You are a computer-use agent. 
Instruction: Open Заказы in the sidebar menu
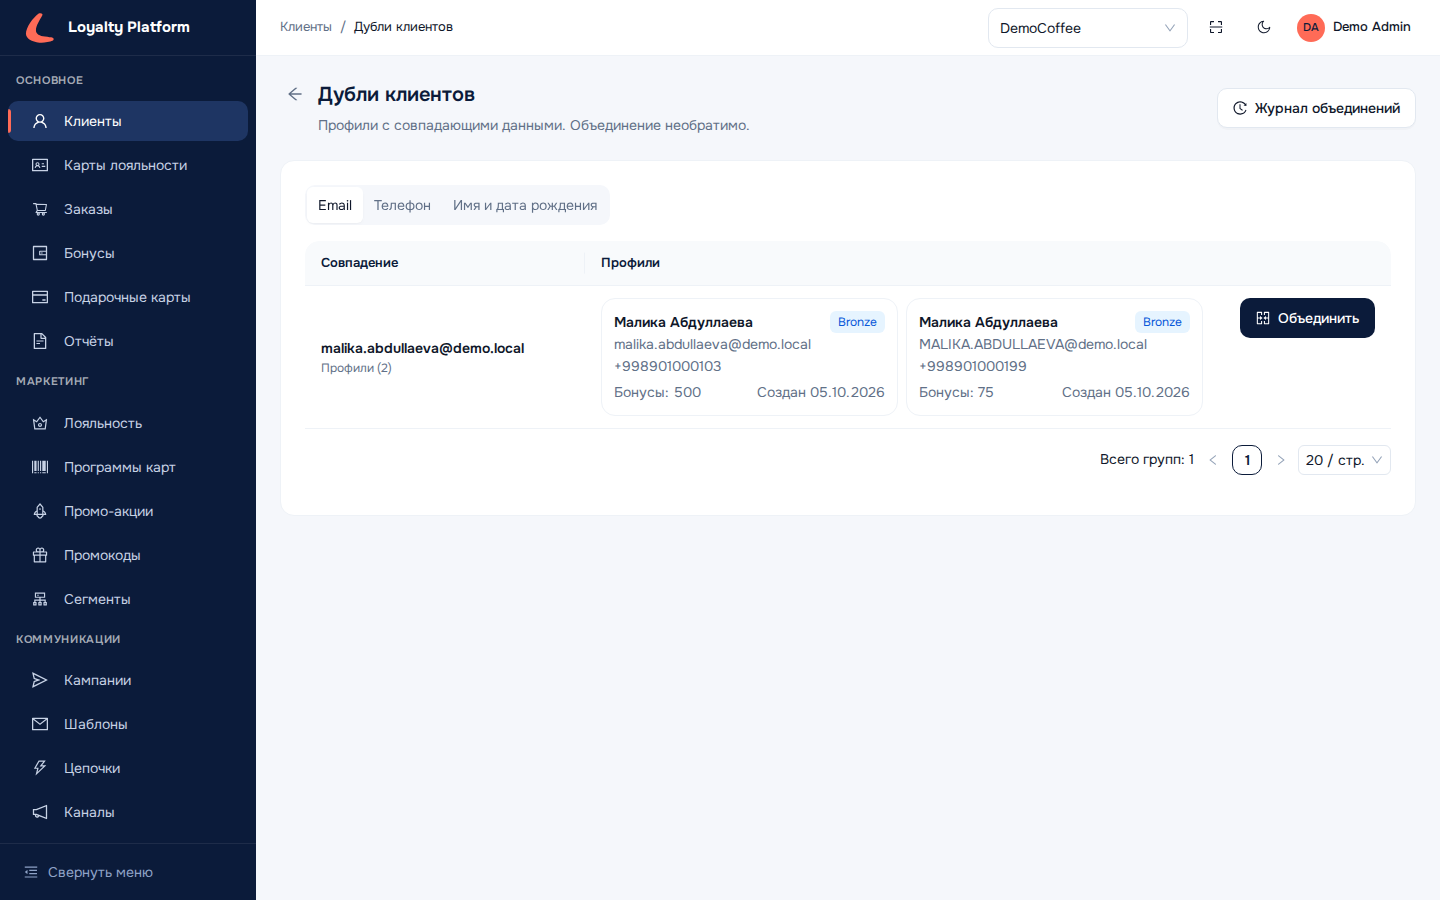(128, 209)
